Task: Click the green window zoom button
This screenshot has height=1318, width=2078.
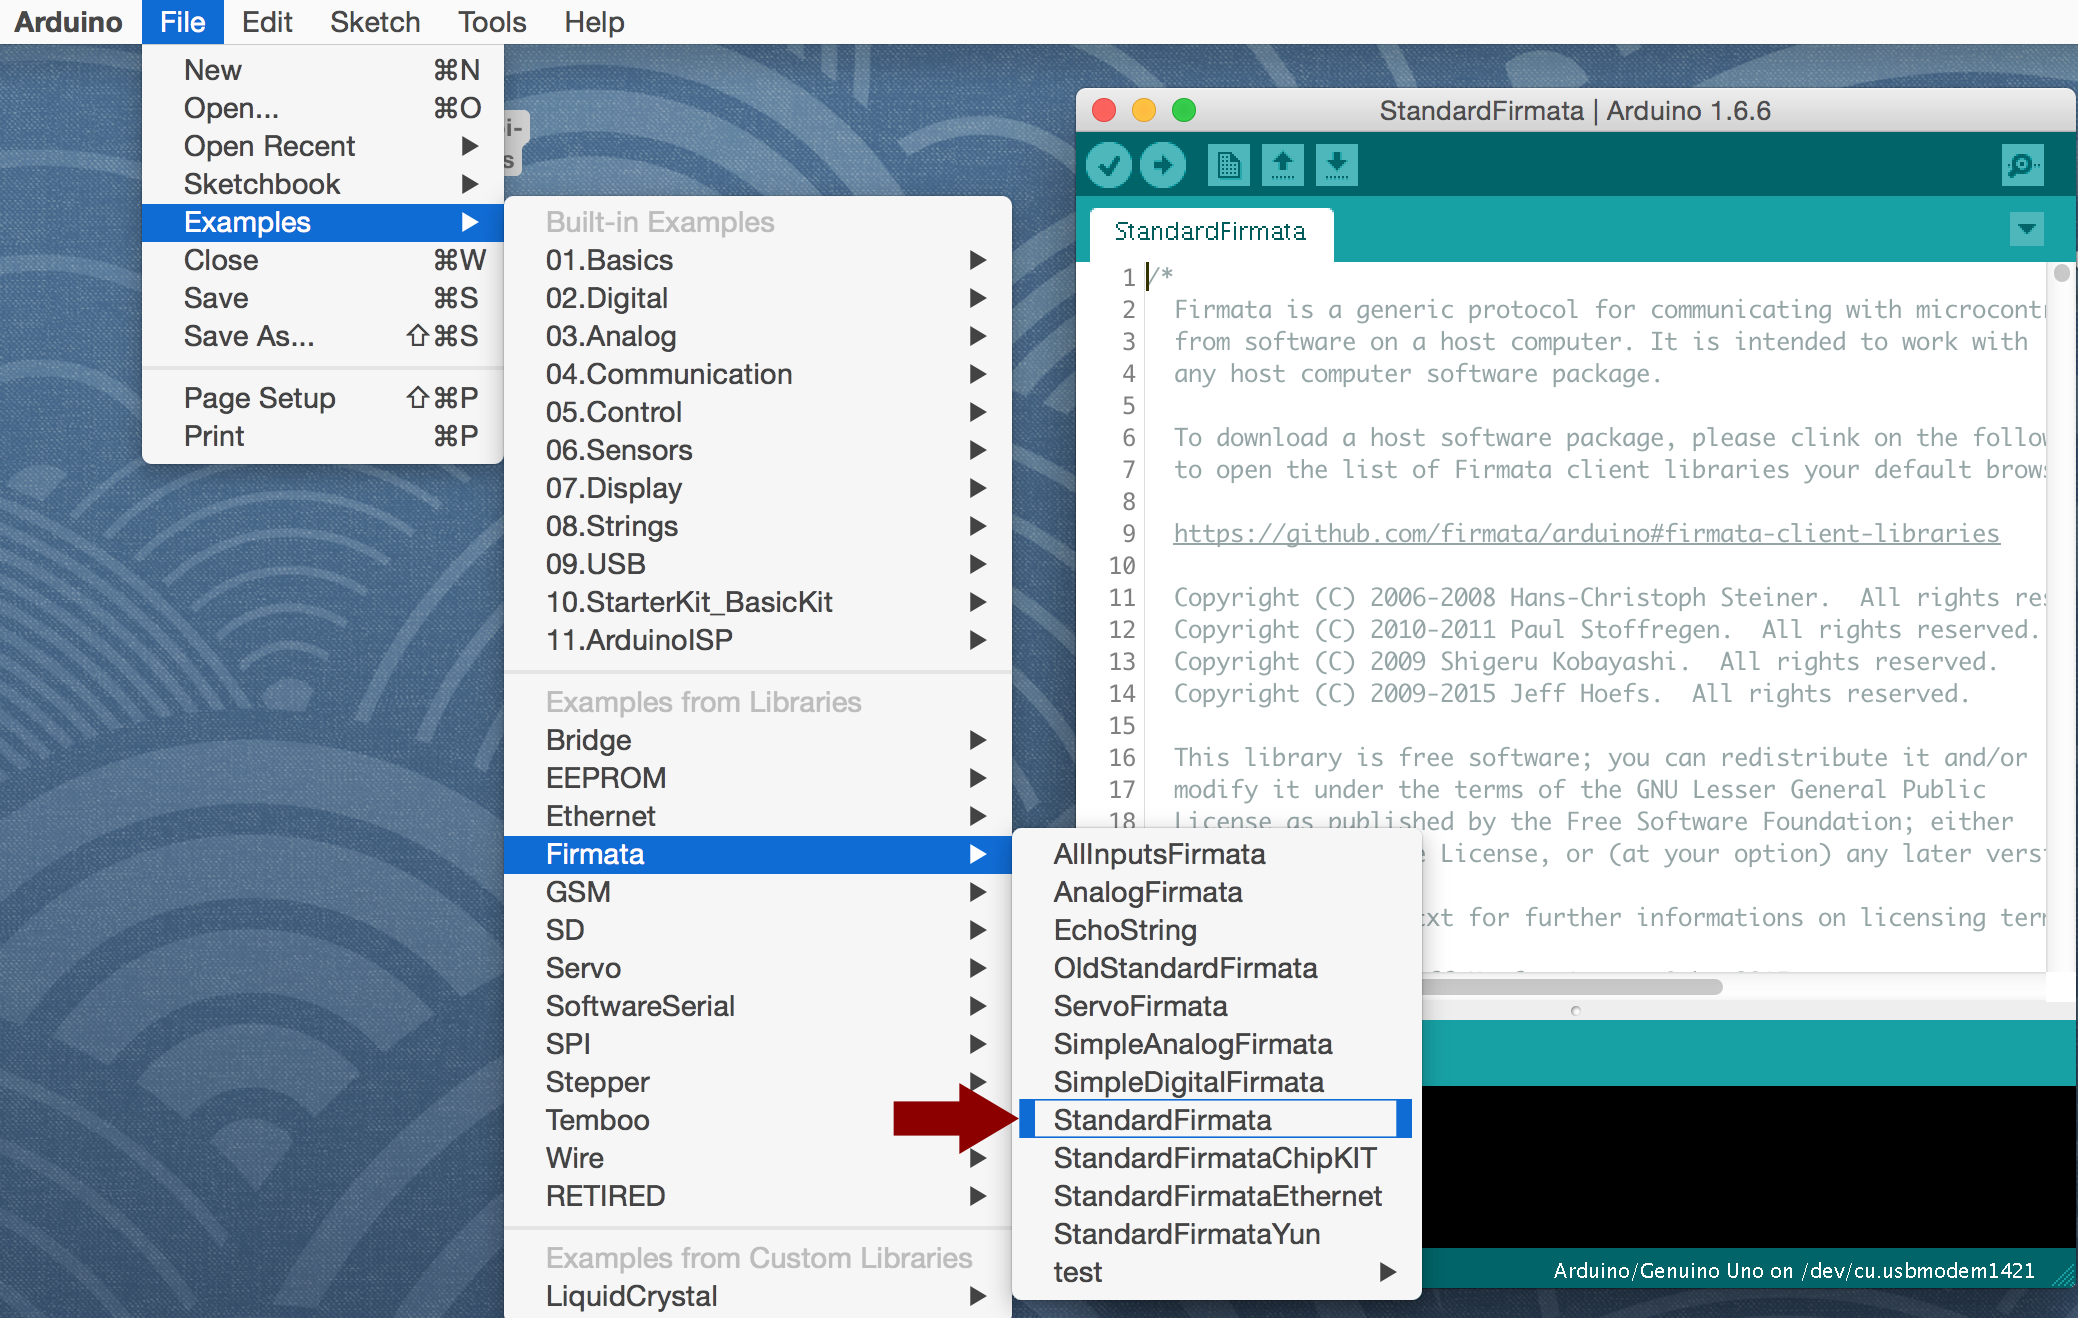Action: pyautogui.click(x=1183, y=110)
